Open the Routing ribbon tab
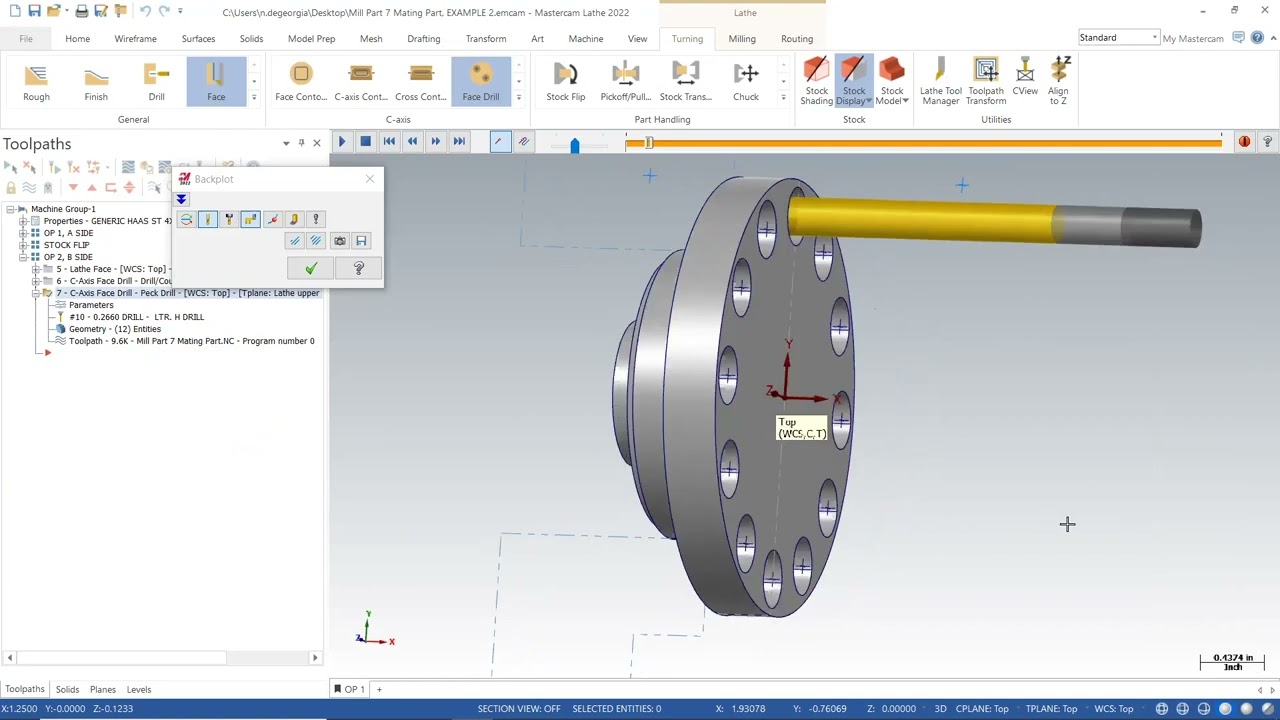This screenshot has width=1280, height=720. click(x=797, y=39)
